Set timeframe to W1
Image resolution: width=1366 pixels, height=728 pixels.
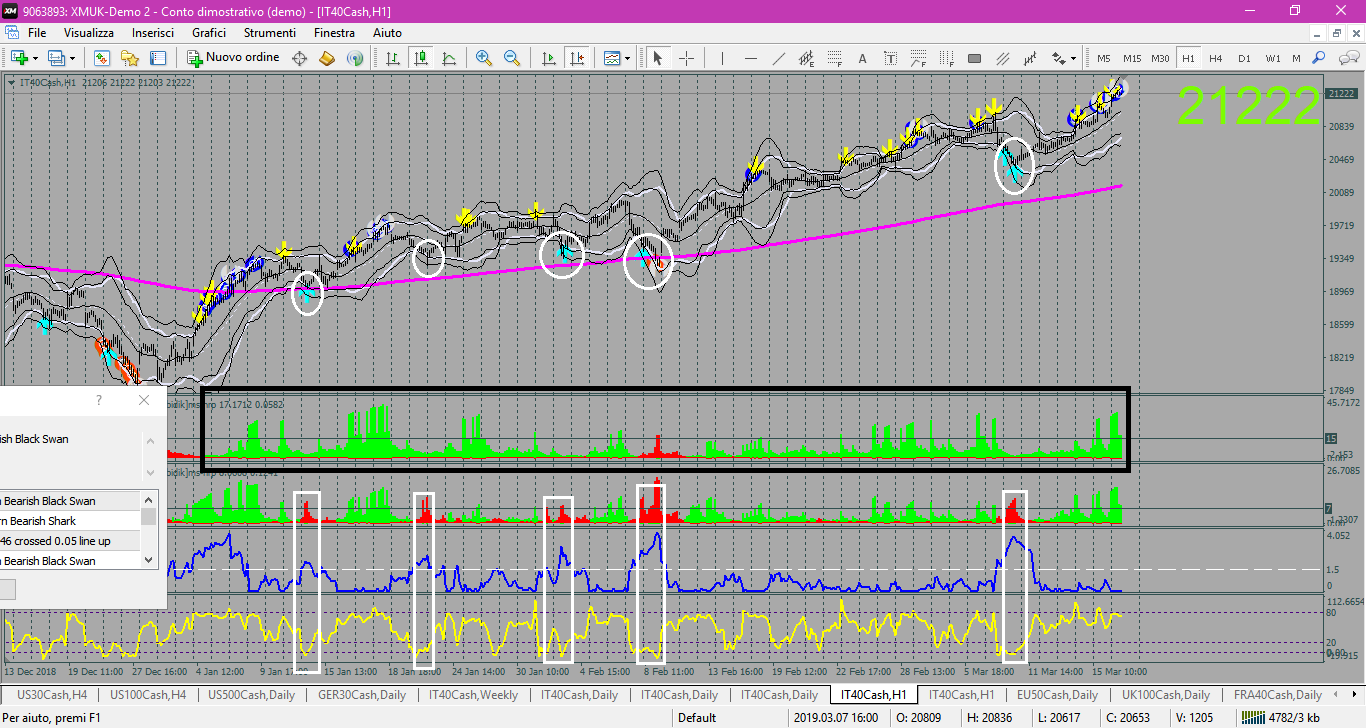(1272, 58)
